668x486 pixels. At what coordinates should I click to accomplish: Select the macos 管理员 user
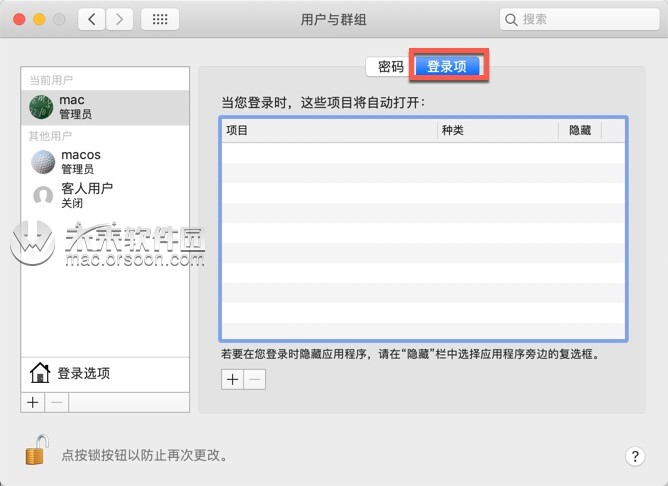[x=105, y=161]
